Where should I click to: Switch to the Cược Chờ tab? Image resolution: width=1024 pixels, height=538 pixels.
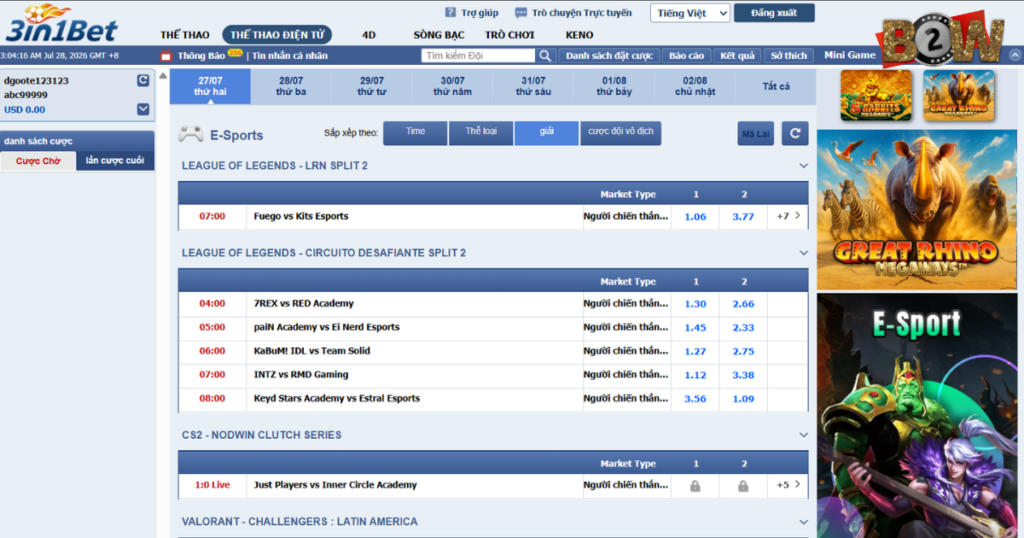39,161
